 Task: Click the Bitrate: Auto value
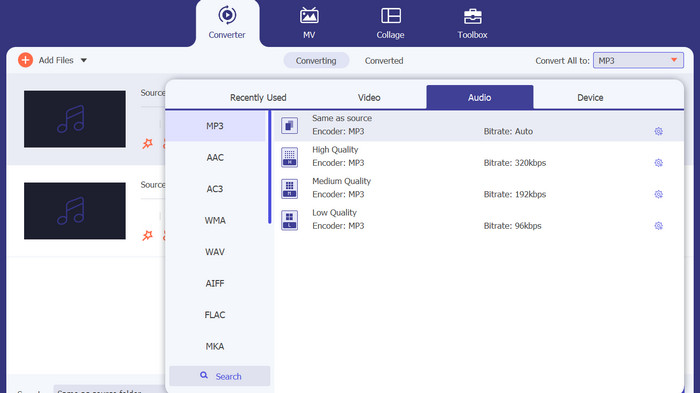coord(508,131)
